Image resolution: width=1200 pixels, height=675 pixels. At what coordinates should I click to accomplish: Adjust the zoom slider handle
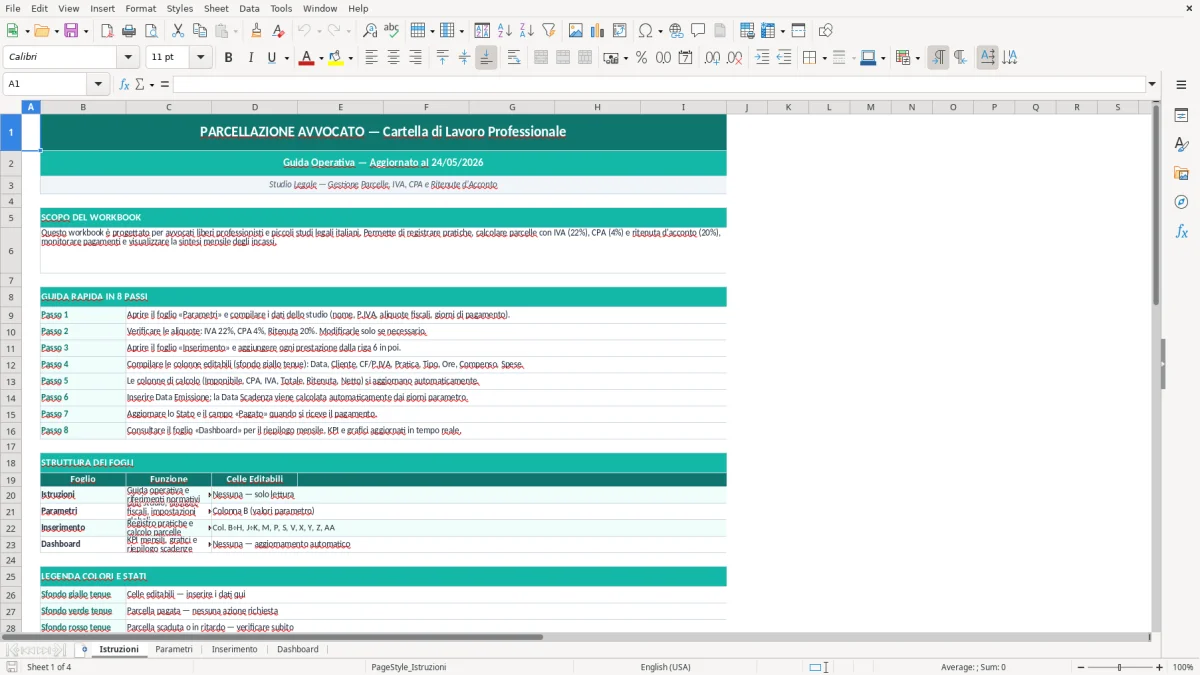[1119, 667]
